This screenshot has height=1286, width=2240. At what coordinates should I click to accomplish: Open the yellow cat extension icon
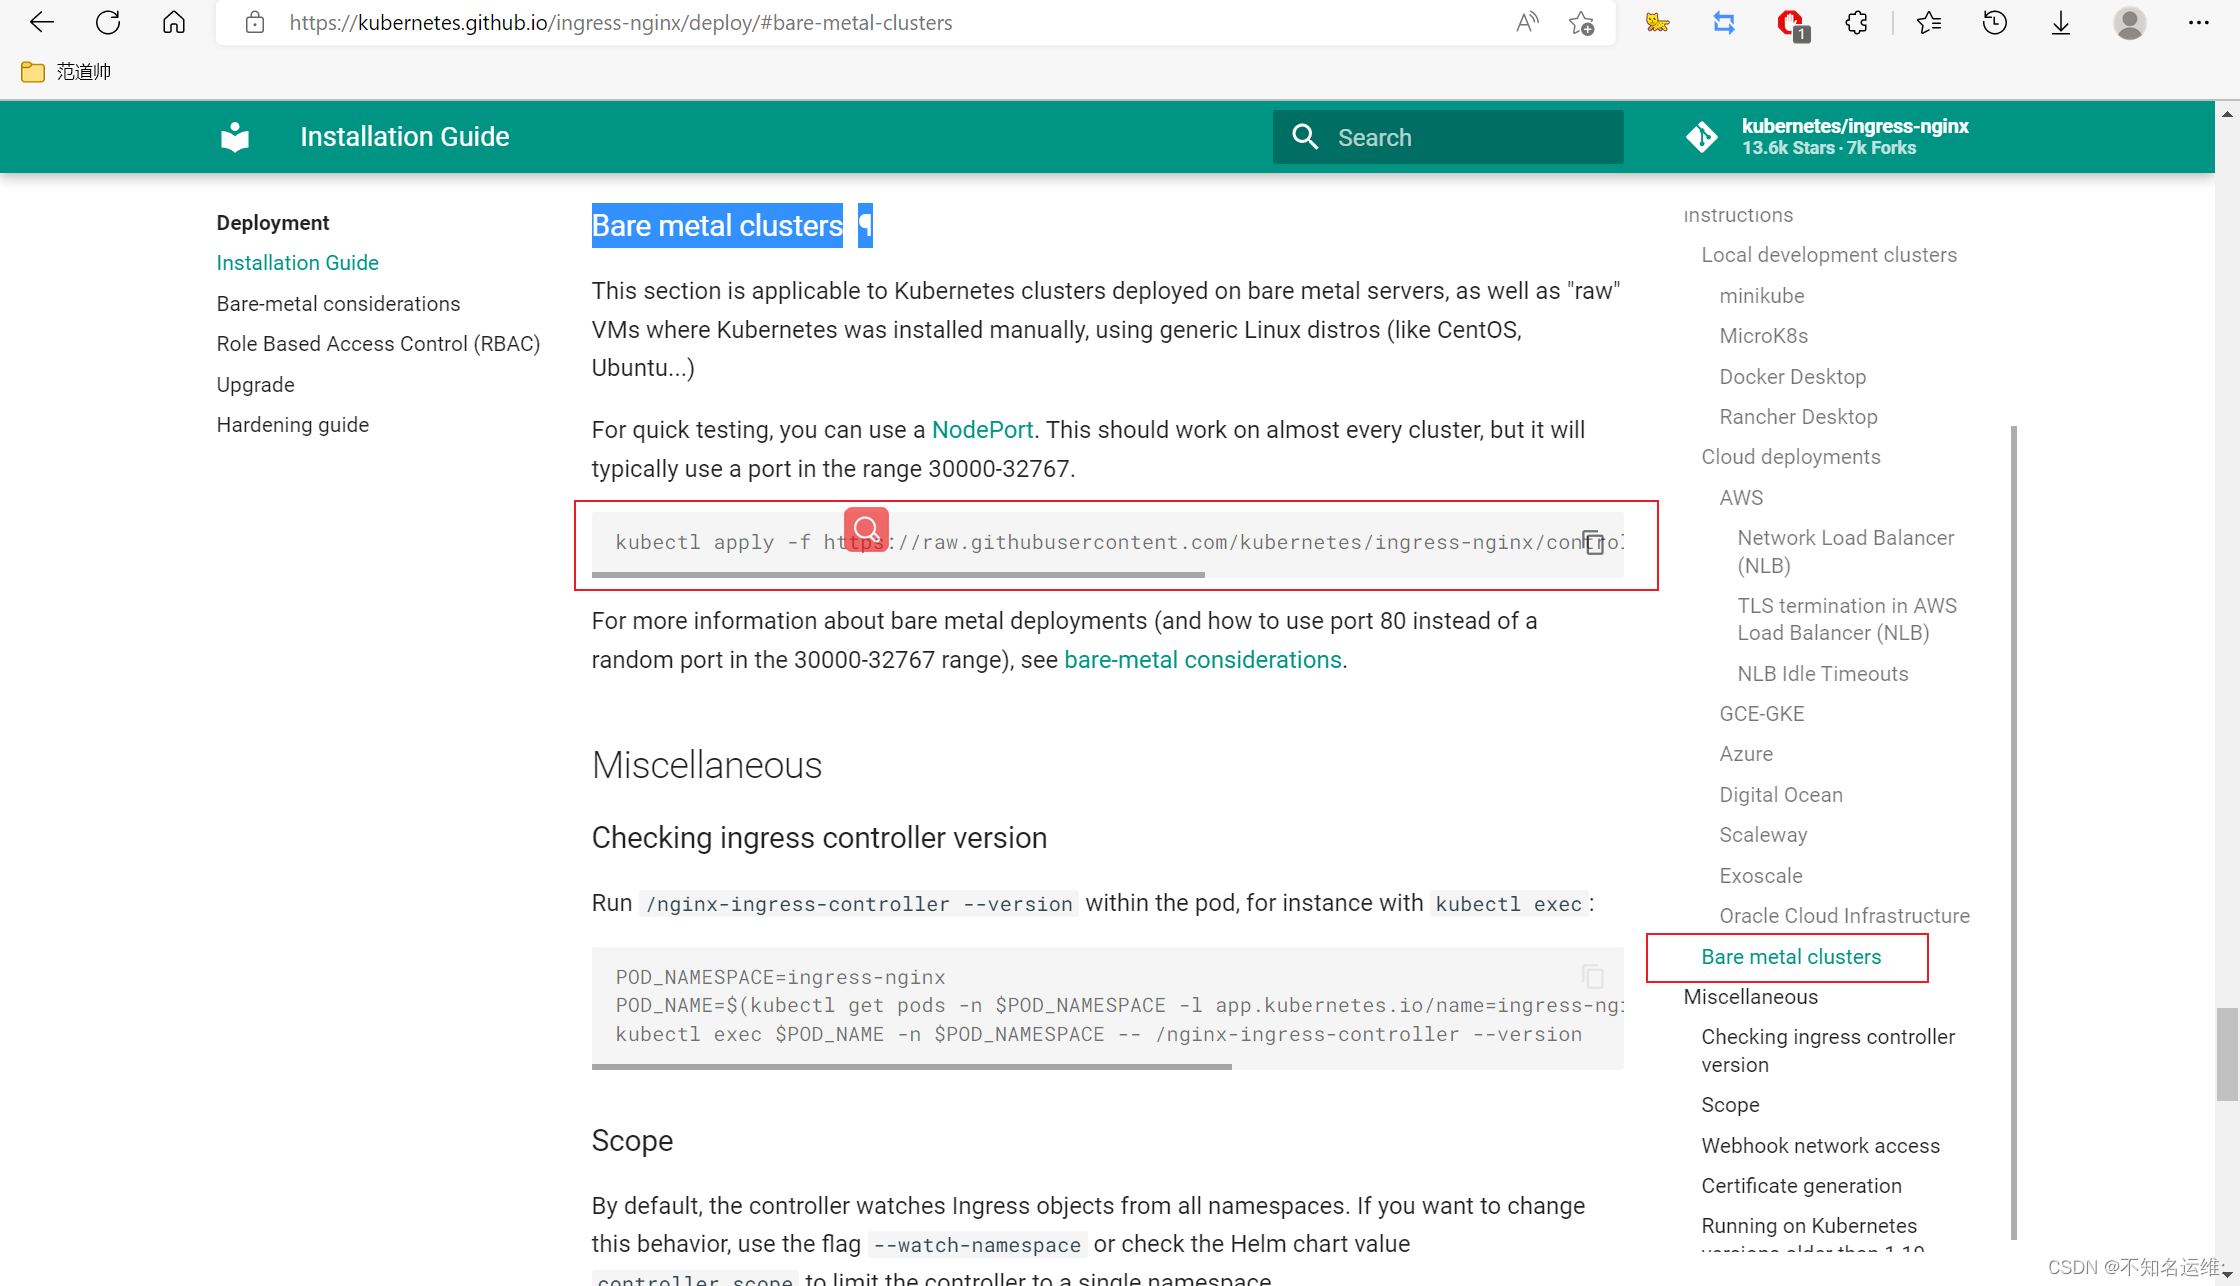coord(1657,22)
